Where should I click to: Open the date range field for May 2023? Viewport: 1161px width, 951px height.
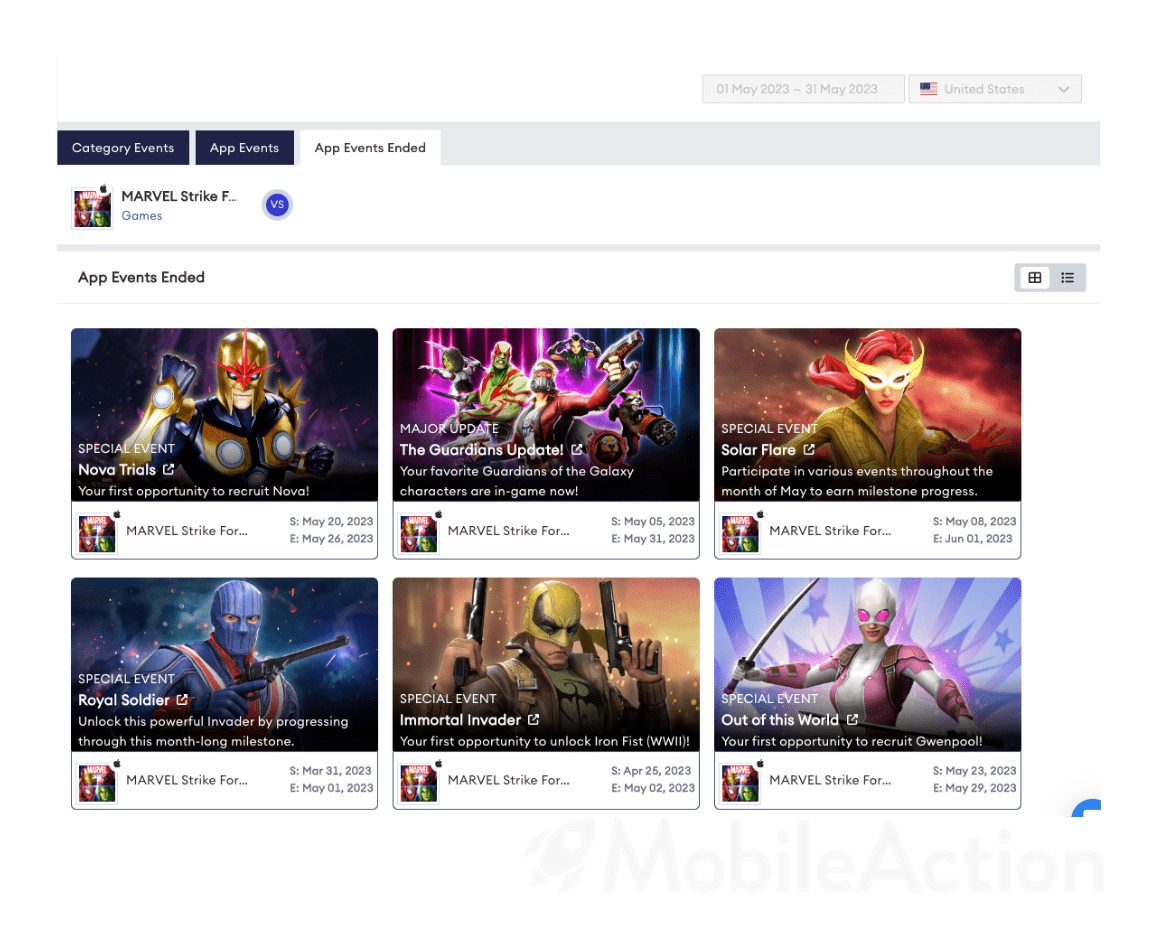pos(803,89)
